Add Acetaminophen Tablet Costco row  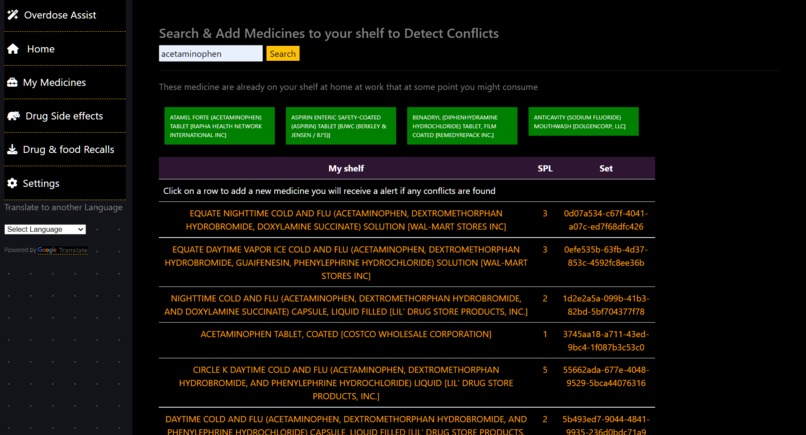[x=407, y=340]
